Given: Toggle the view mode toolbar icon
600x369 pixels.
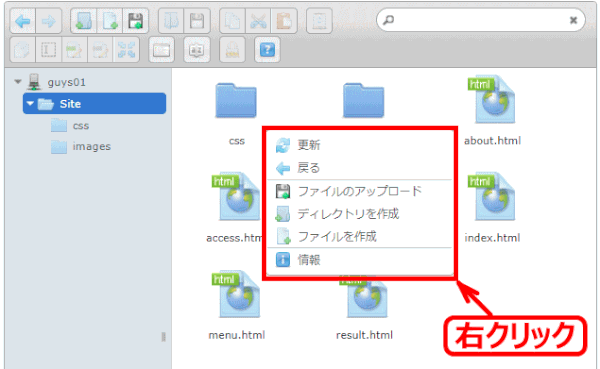Looking at the screenshot, I should tap(161, 50).
